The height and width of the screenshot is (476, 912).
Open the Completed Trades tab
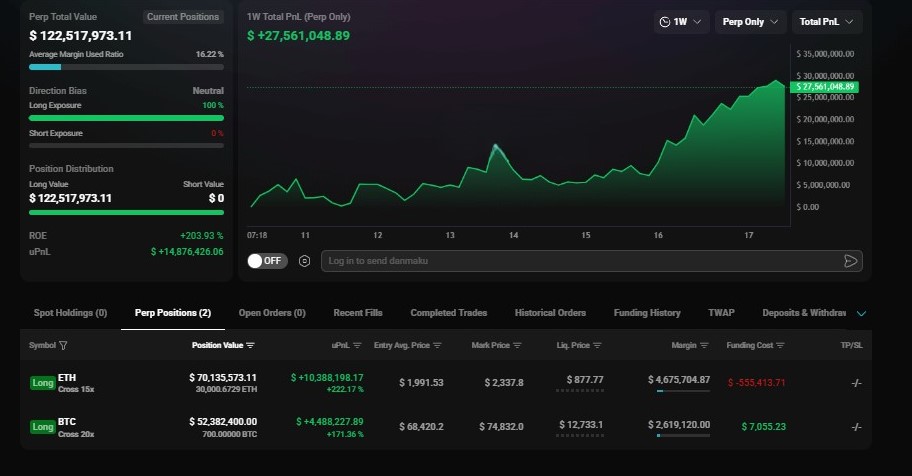point(448,313)
